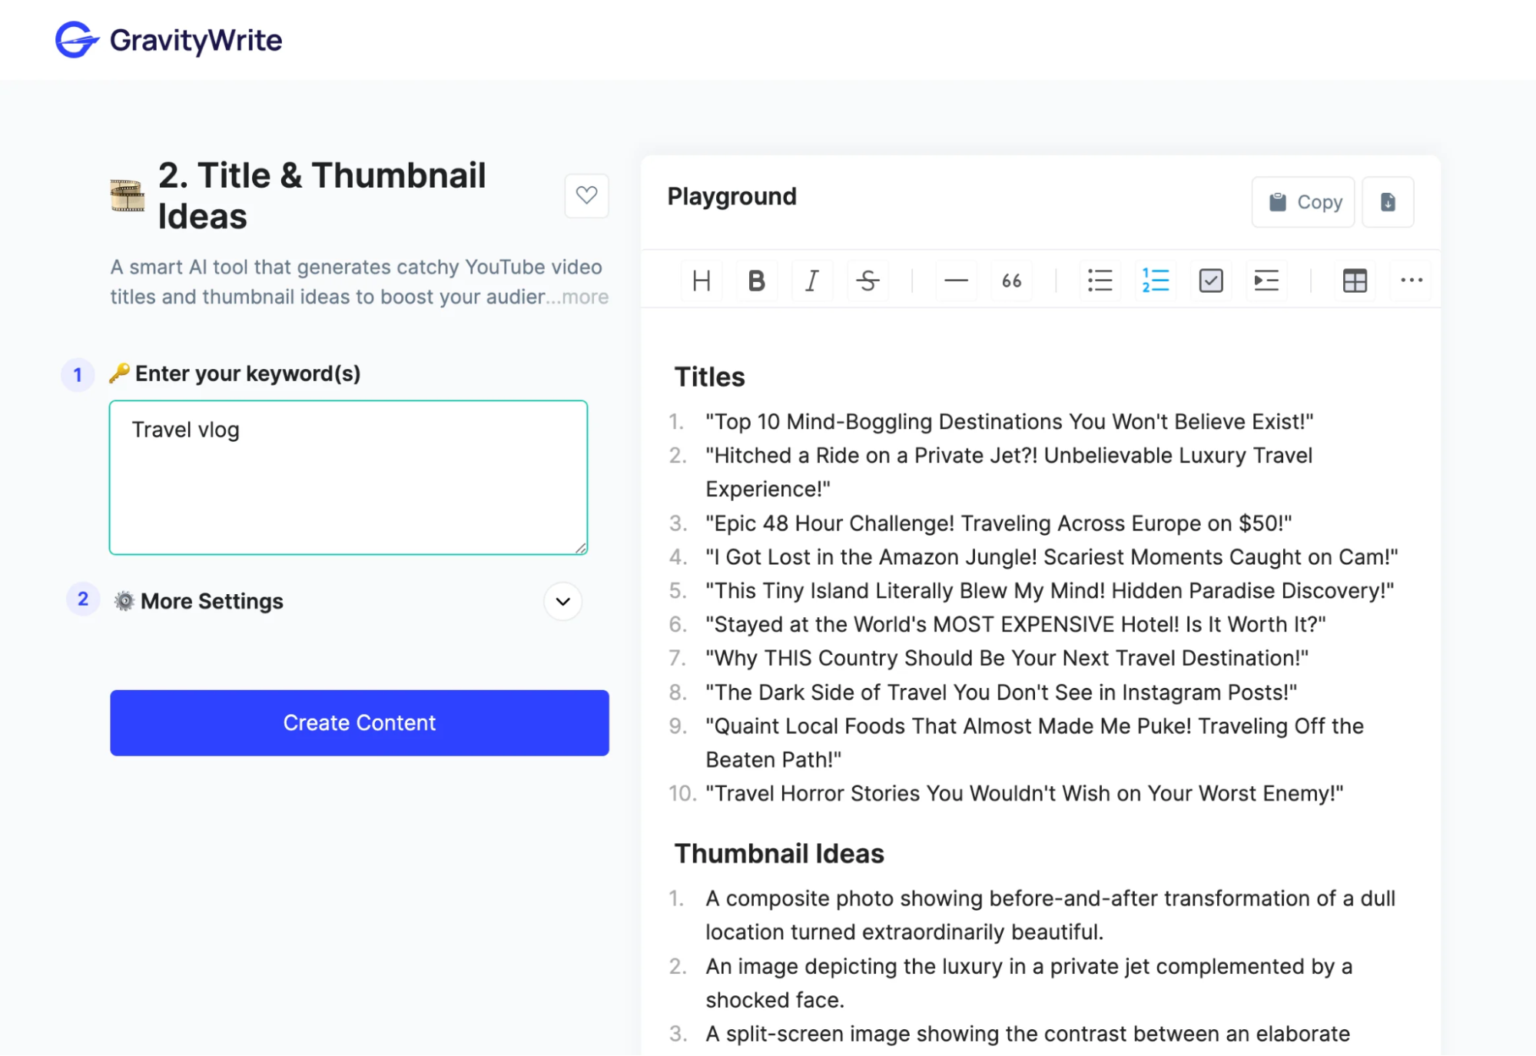1536x1056 pixels.
Task: Open the overflow menu with three dots
Action: coord(1411,280)
